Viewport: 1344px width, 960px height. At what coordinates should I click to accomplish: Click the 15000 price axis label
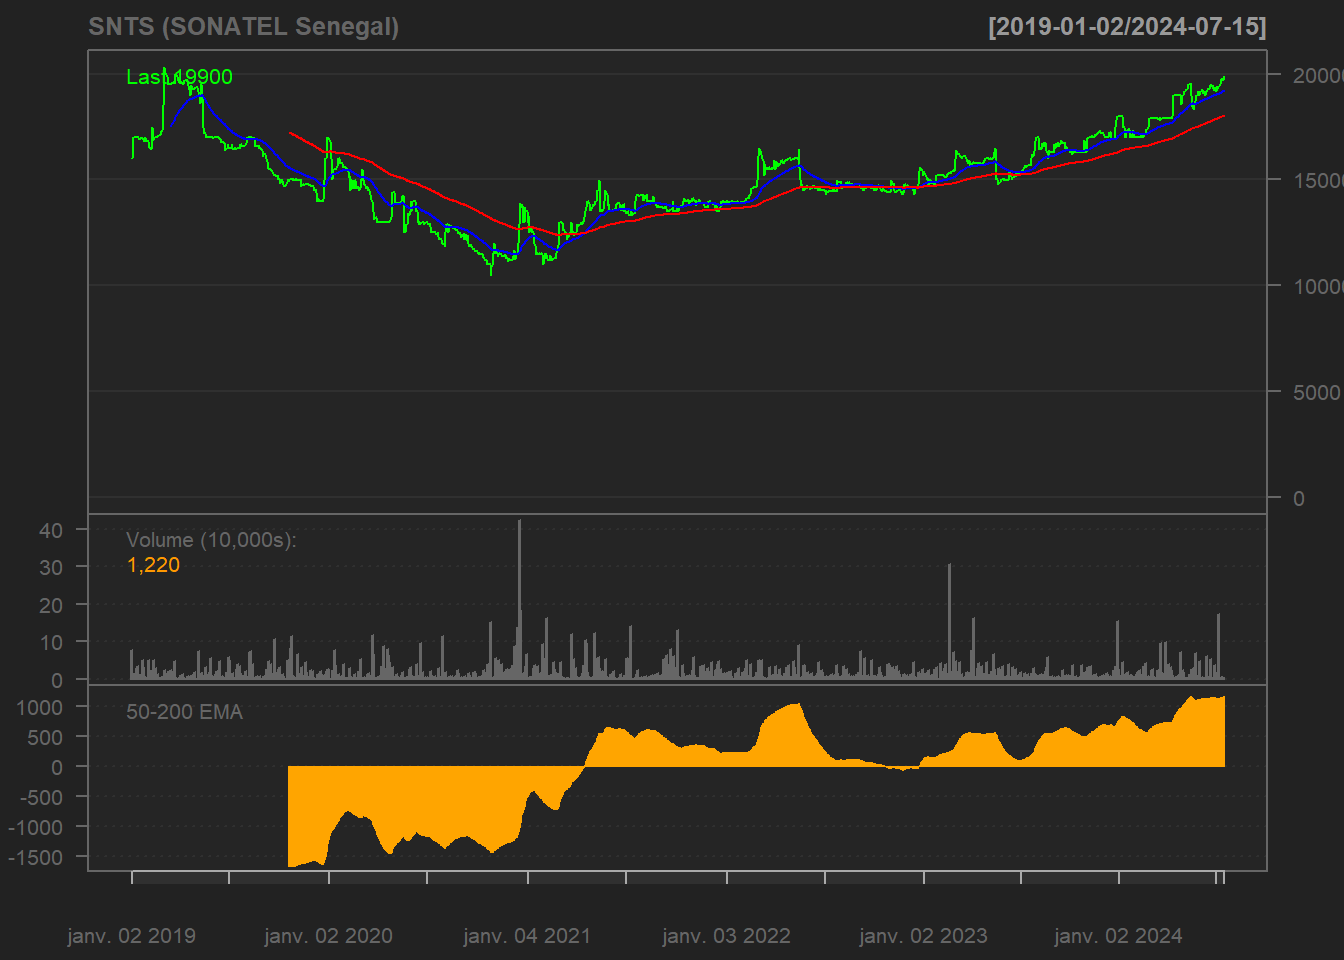[x=1317, y=181]
